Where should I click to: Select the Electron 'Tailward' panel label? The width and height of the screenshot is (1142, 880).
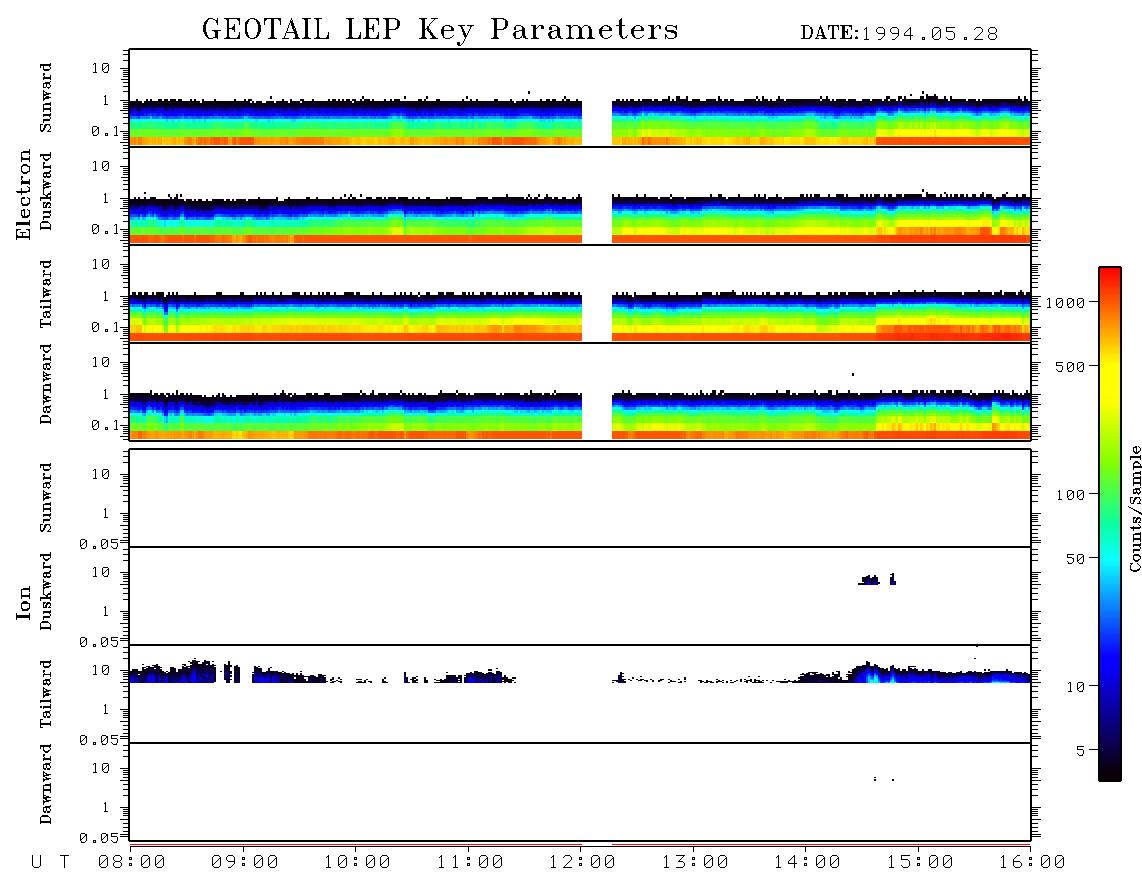[x=46, y=294]
